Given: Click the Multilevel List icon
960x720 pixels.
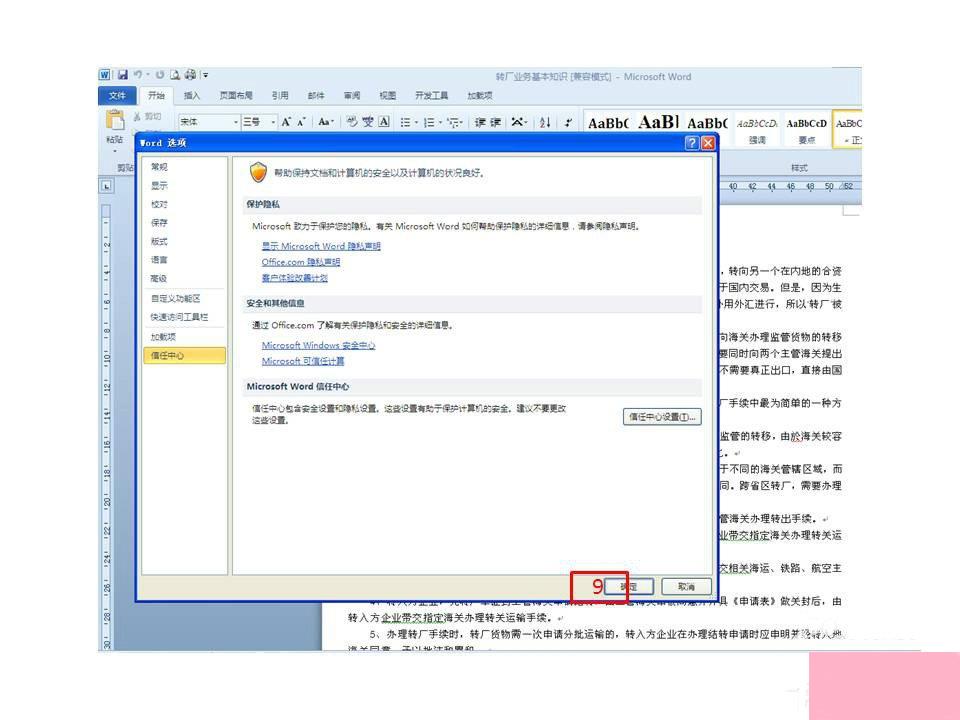Looking at the screenshot, I should (x=455, y=122).
